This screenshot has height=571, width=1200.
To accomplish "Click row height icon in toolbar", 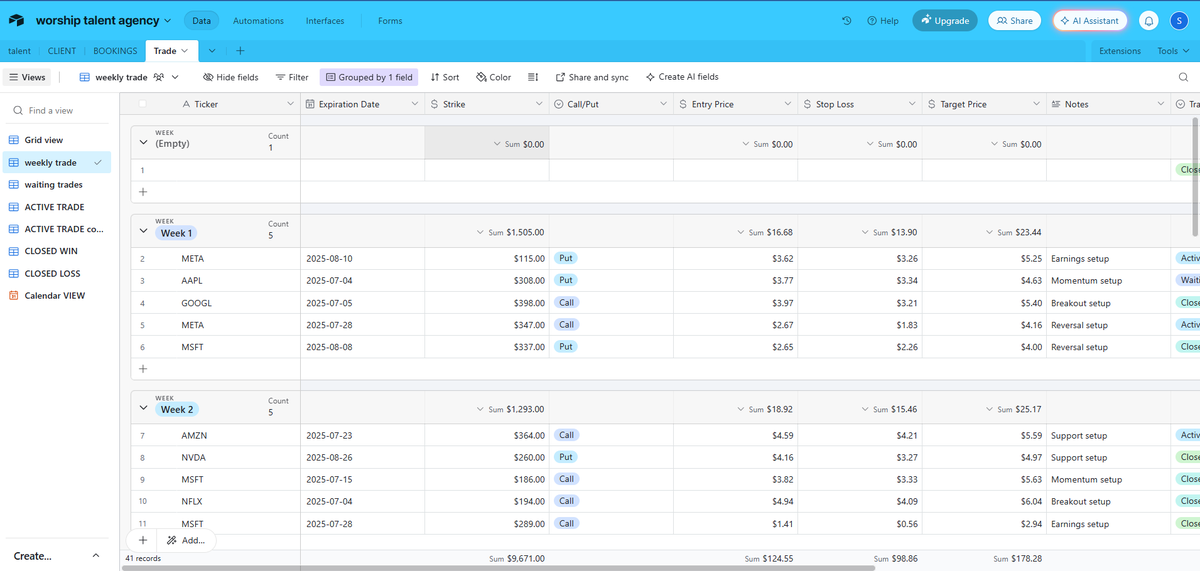I will (533, 77).
